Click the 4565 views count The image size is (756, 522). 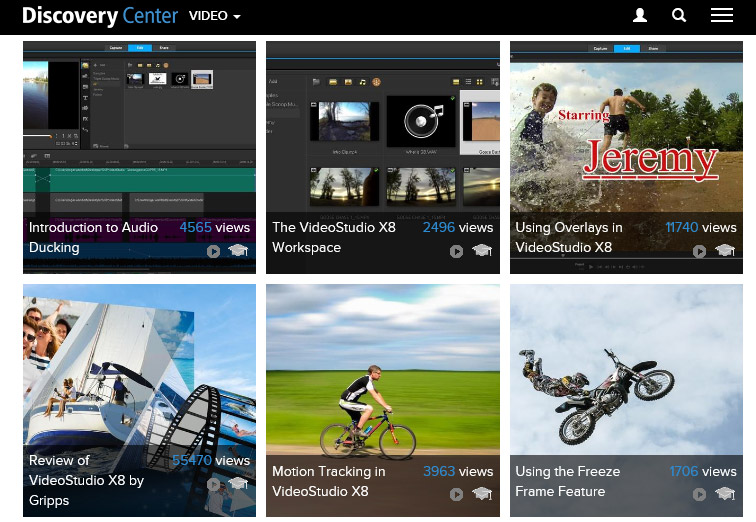click(x=215, y=228)
